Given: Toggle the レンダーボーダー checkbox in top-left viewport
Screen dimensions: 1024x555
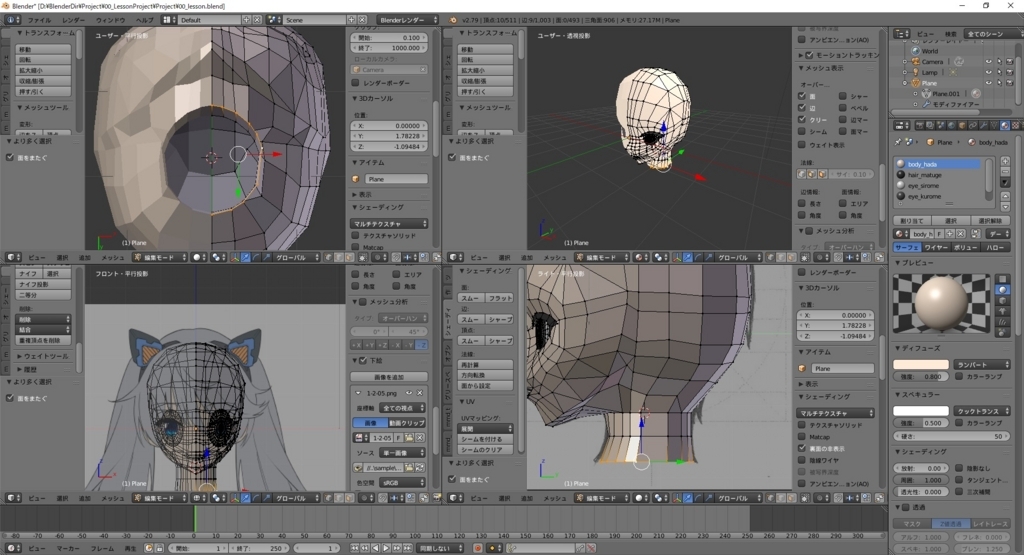Looking at the screenshot, I should point(356,83).
